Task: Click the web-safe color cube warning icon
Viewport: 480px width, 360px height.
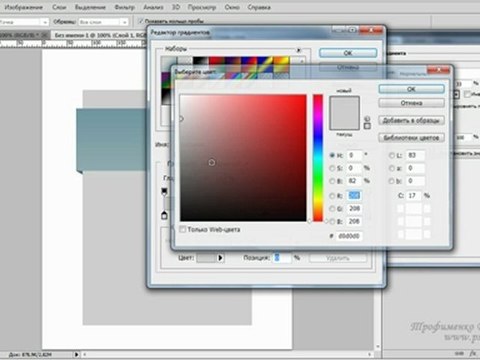Action: coord(367,119)
